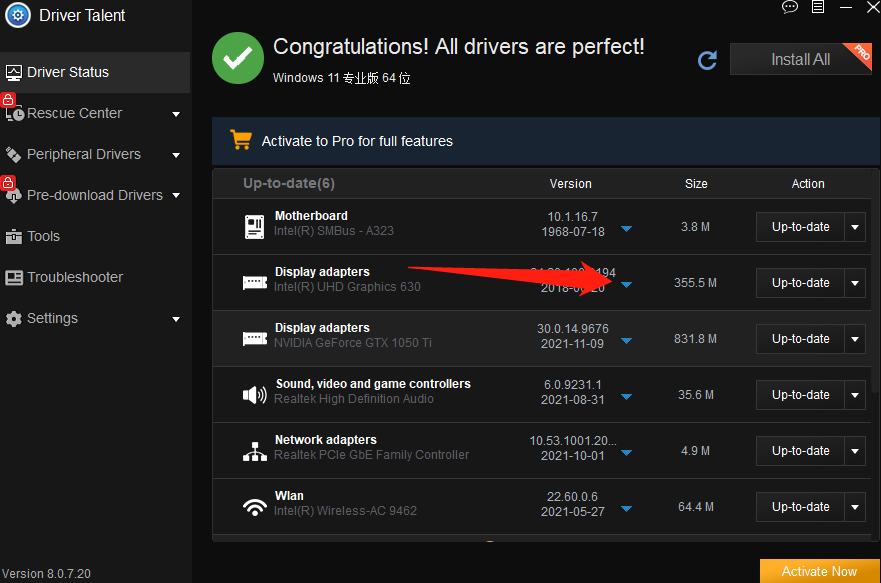Viewport: 881px width, 583px height.
Task: Open Peripheral Drivers in the sidebar
Action: [95, 154]
